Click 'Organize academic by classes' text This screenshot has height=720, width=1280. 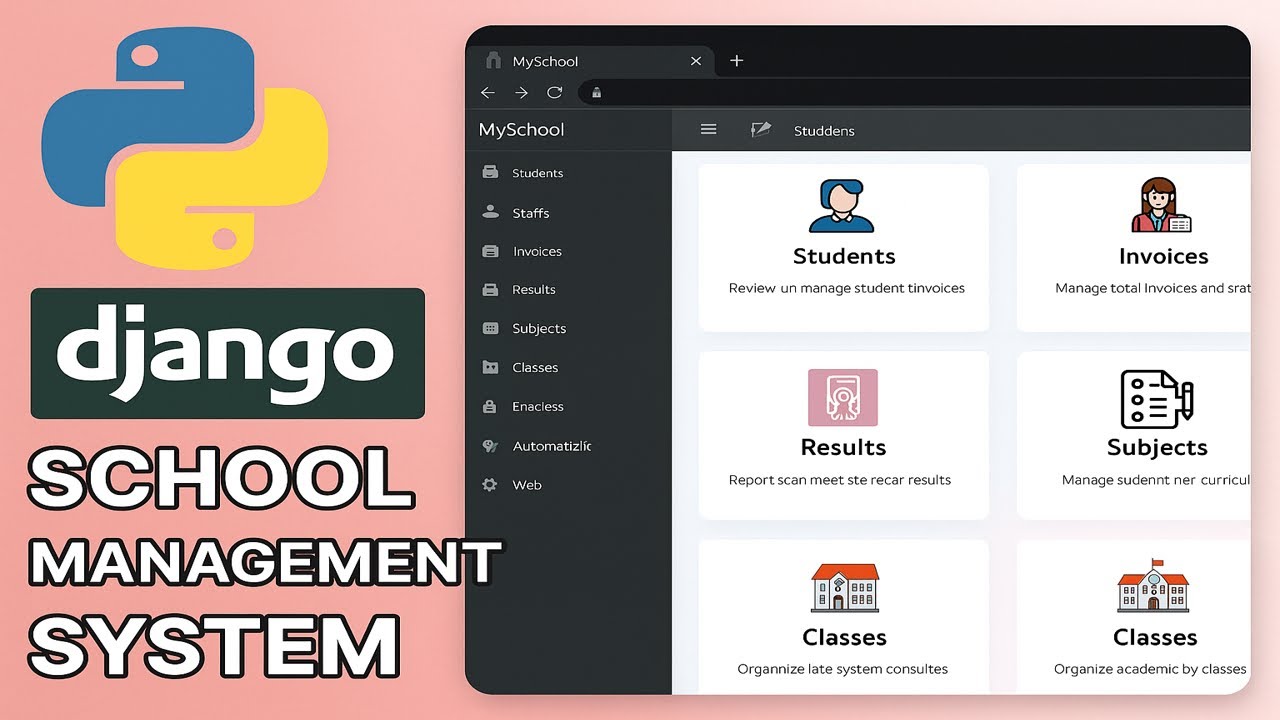[1150, 669]
